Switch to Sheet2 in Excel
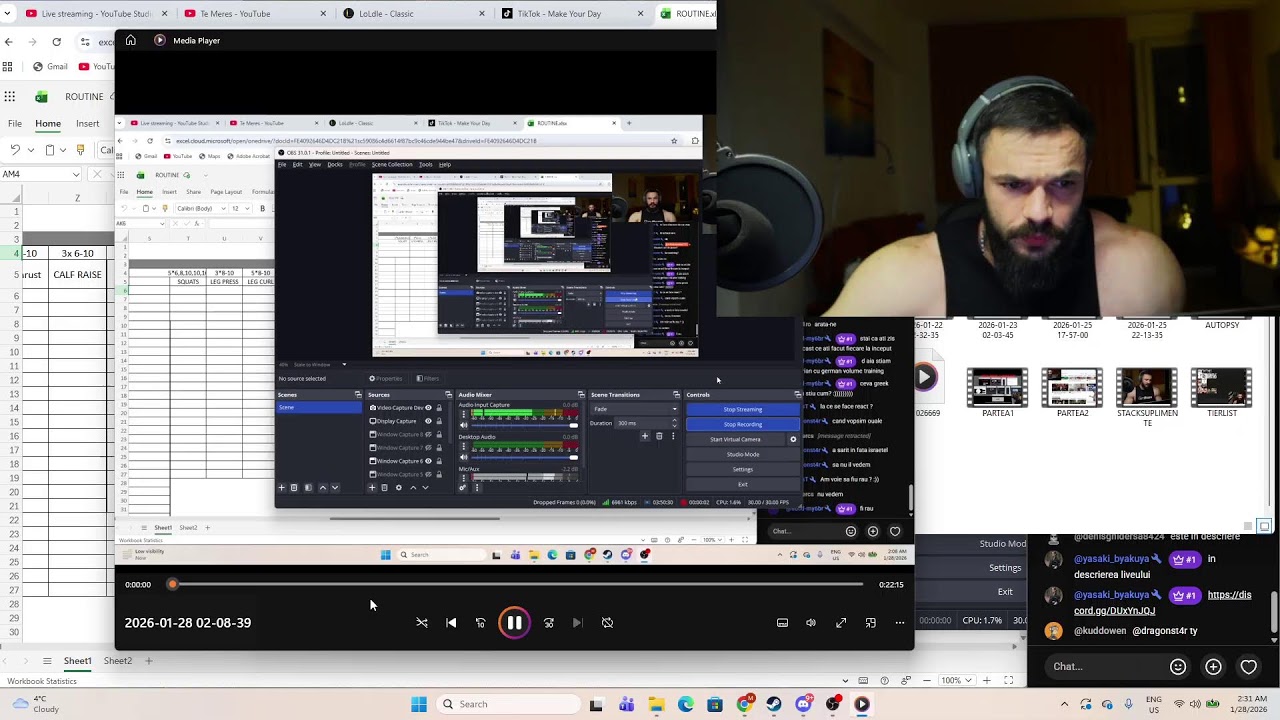 117,661
